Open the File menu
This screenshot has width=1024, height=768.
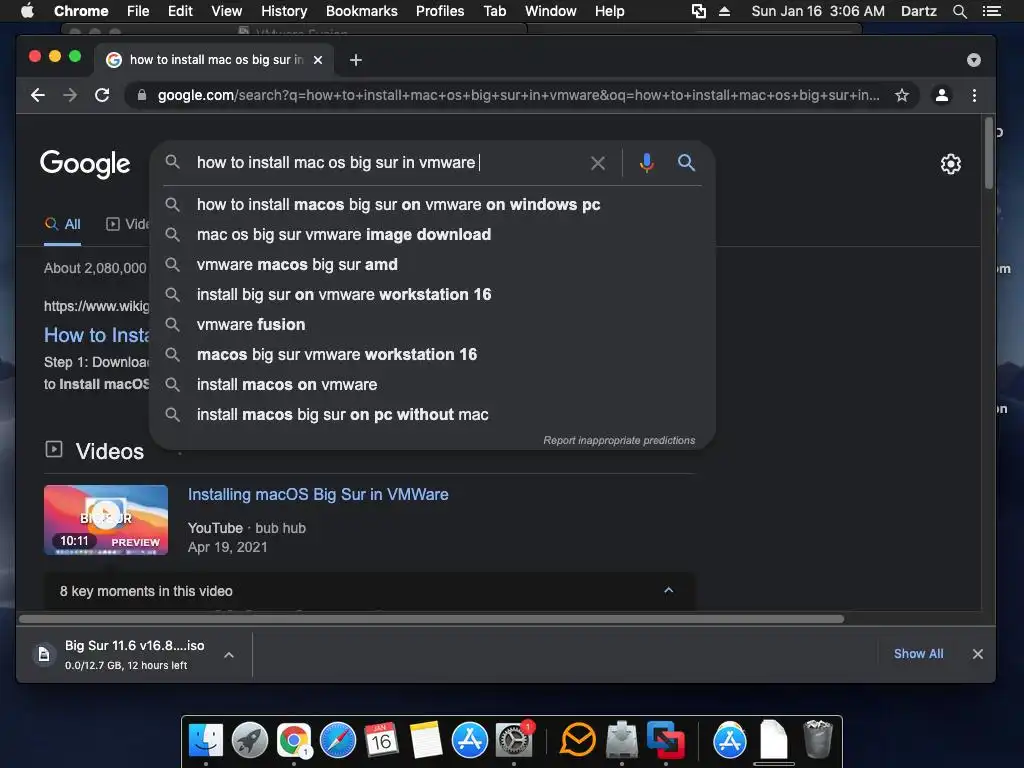tap(138, 11)
